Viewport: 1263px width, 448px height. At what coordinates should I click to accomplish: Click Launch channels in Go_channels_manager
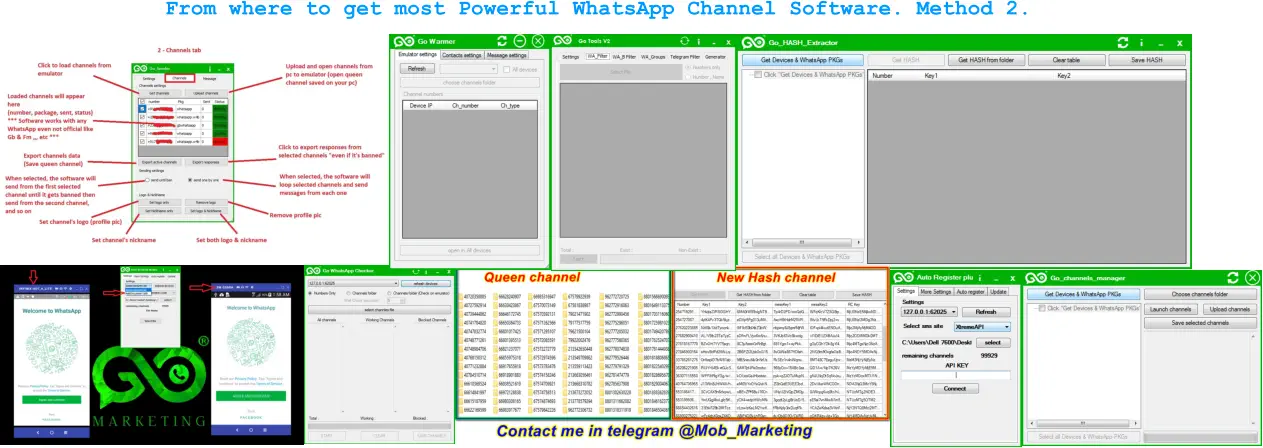click(1170, 310)
